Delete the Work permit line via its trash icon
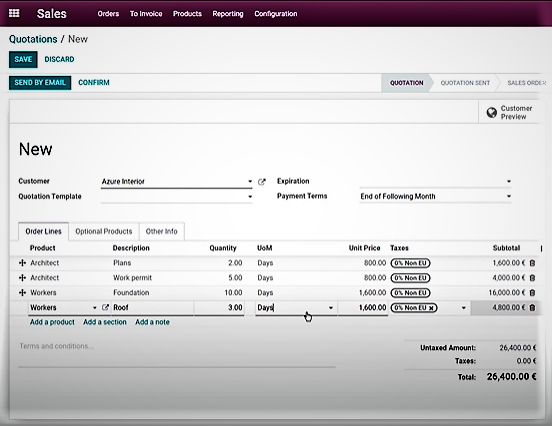 click(532, 278)
